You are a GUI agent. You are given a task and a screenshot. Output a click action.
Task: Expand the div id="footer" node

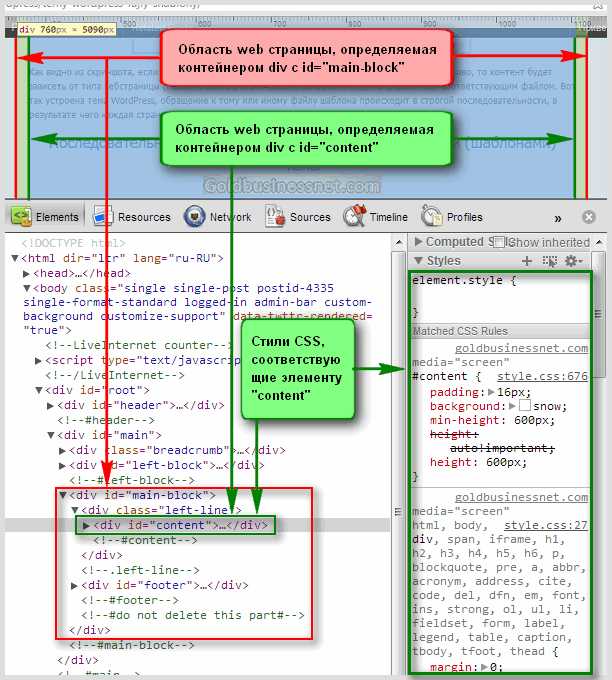(75, 585)
